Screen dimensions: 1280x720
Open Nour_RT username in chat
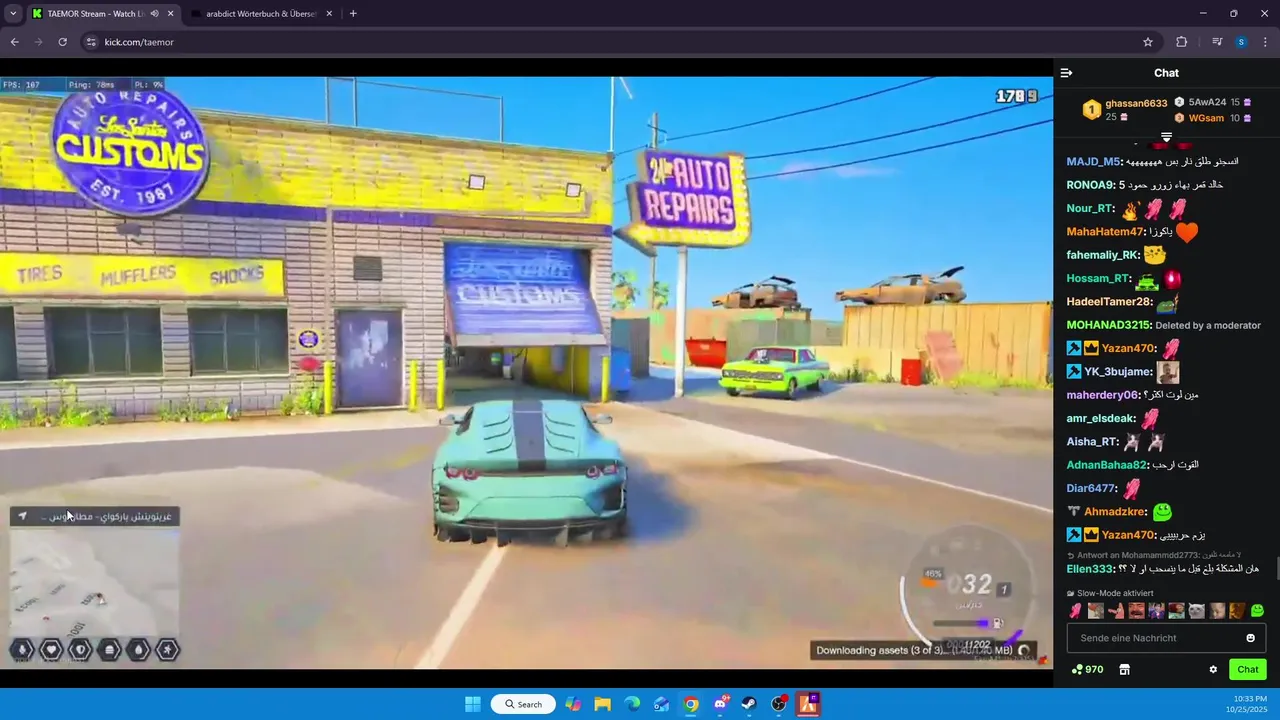pos(1090,208)
